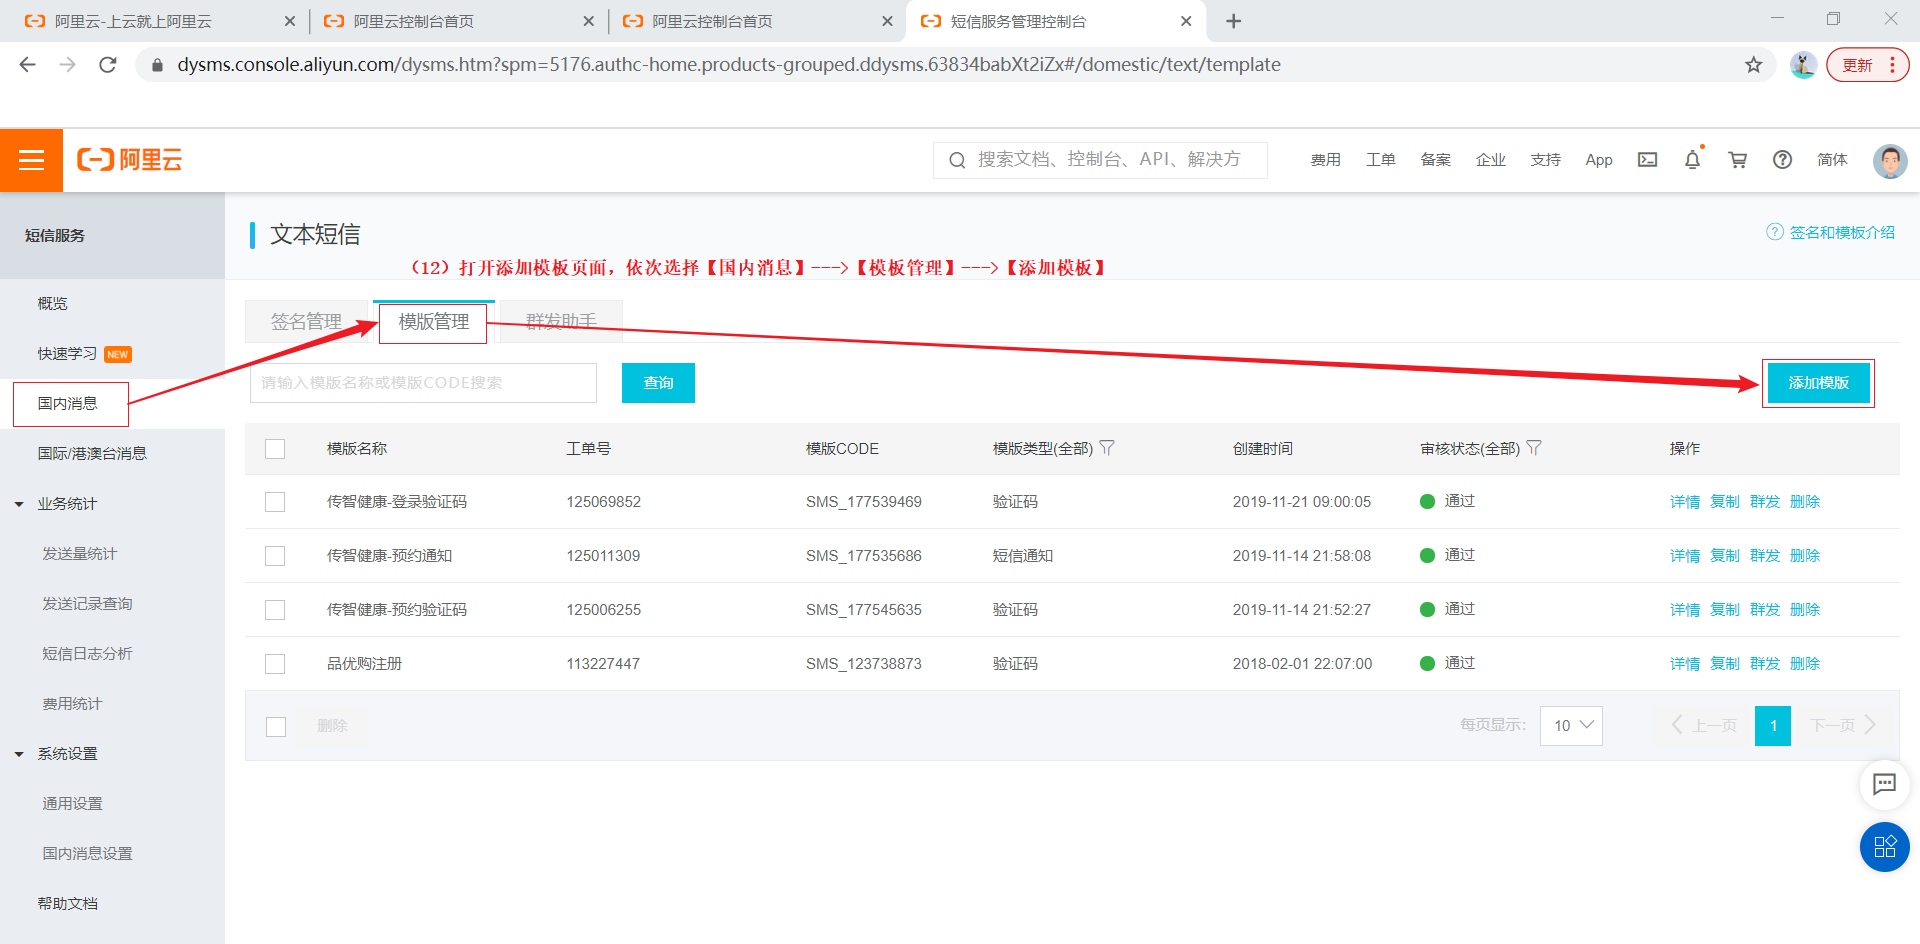
Task: Open the Chrome 更新 menu
Action: tap(1867, 65)
